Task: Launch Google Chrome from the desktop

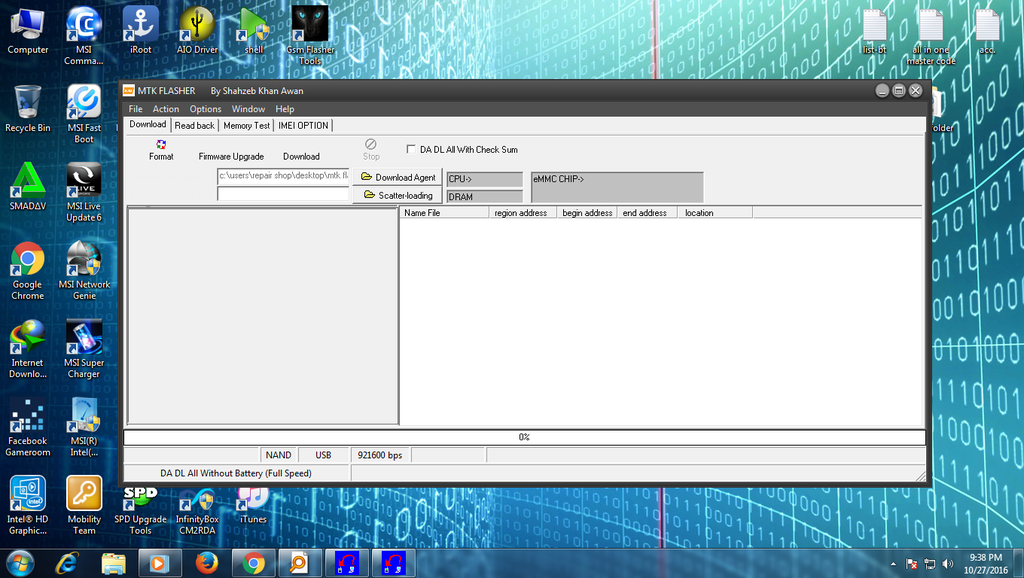Action: click(27, 262)
